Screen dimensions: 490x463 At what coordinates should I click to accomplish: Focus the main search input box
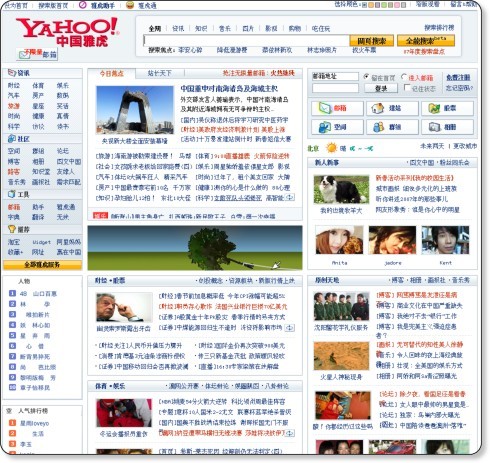tap(246, 41)
